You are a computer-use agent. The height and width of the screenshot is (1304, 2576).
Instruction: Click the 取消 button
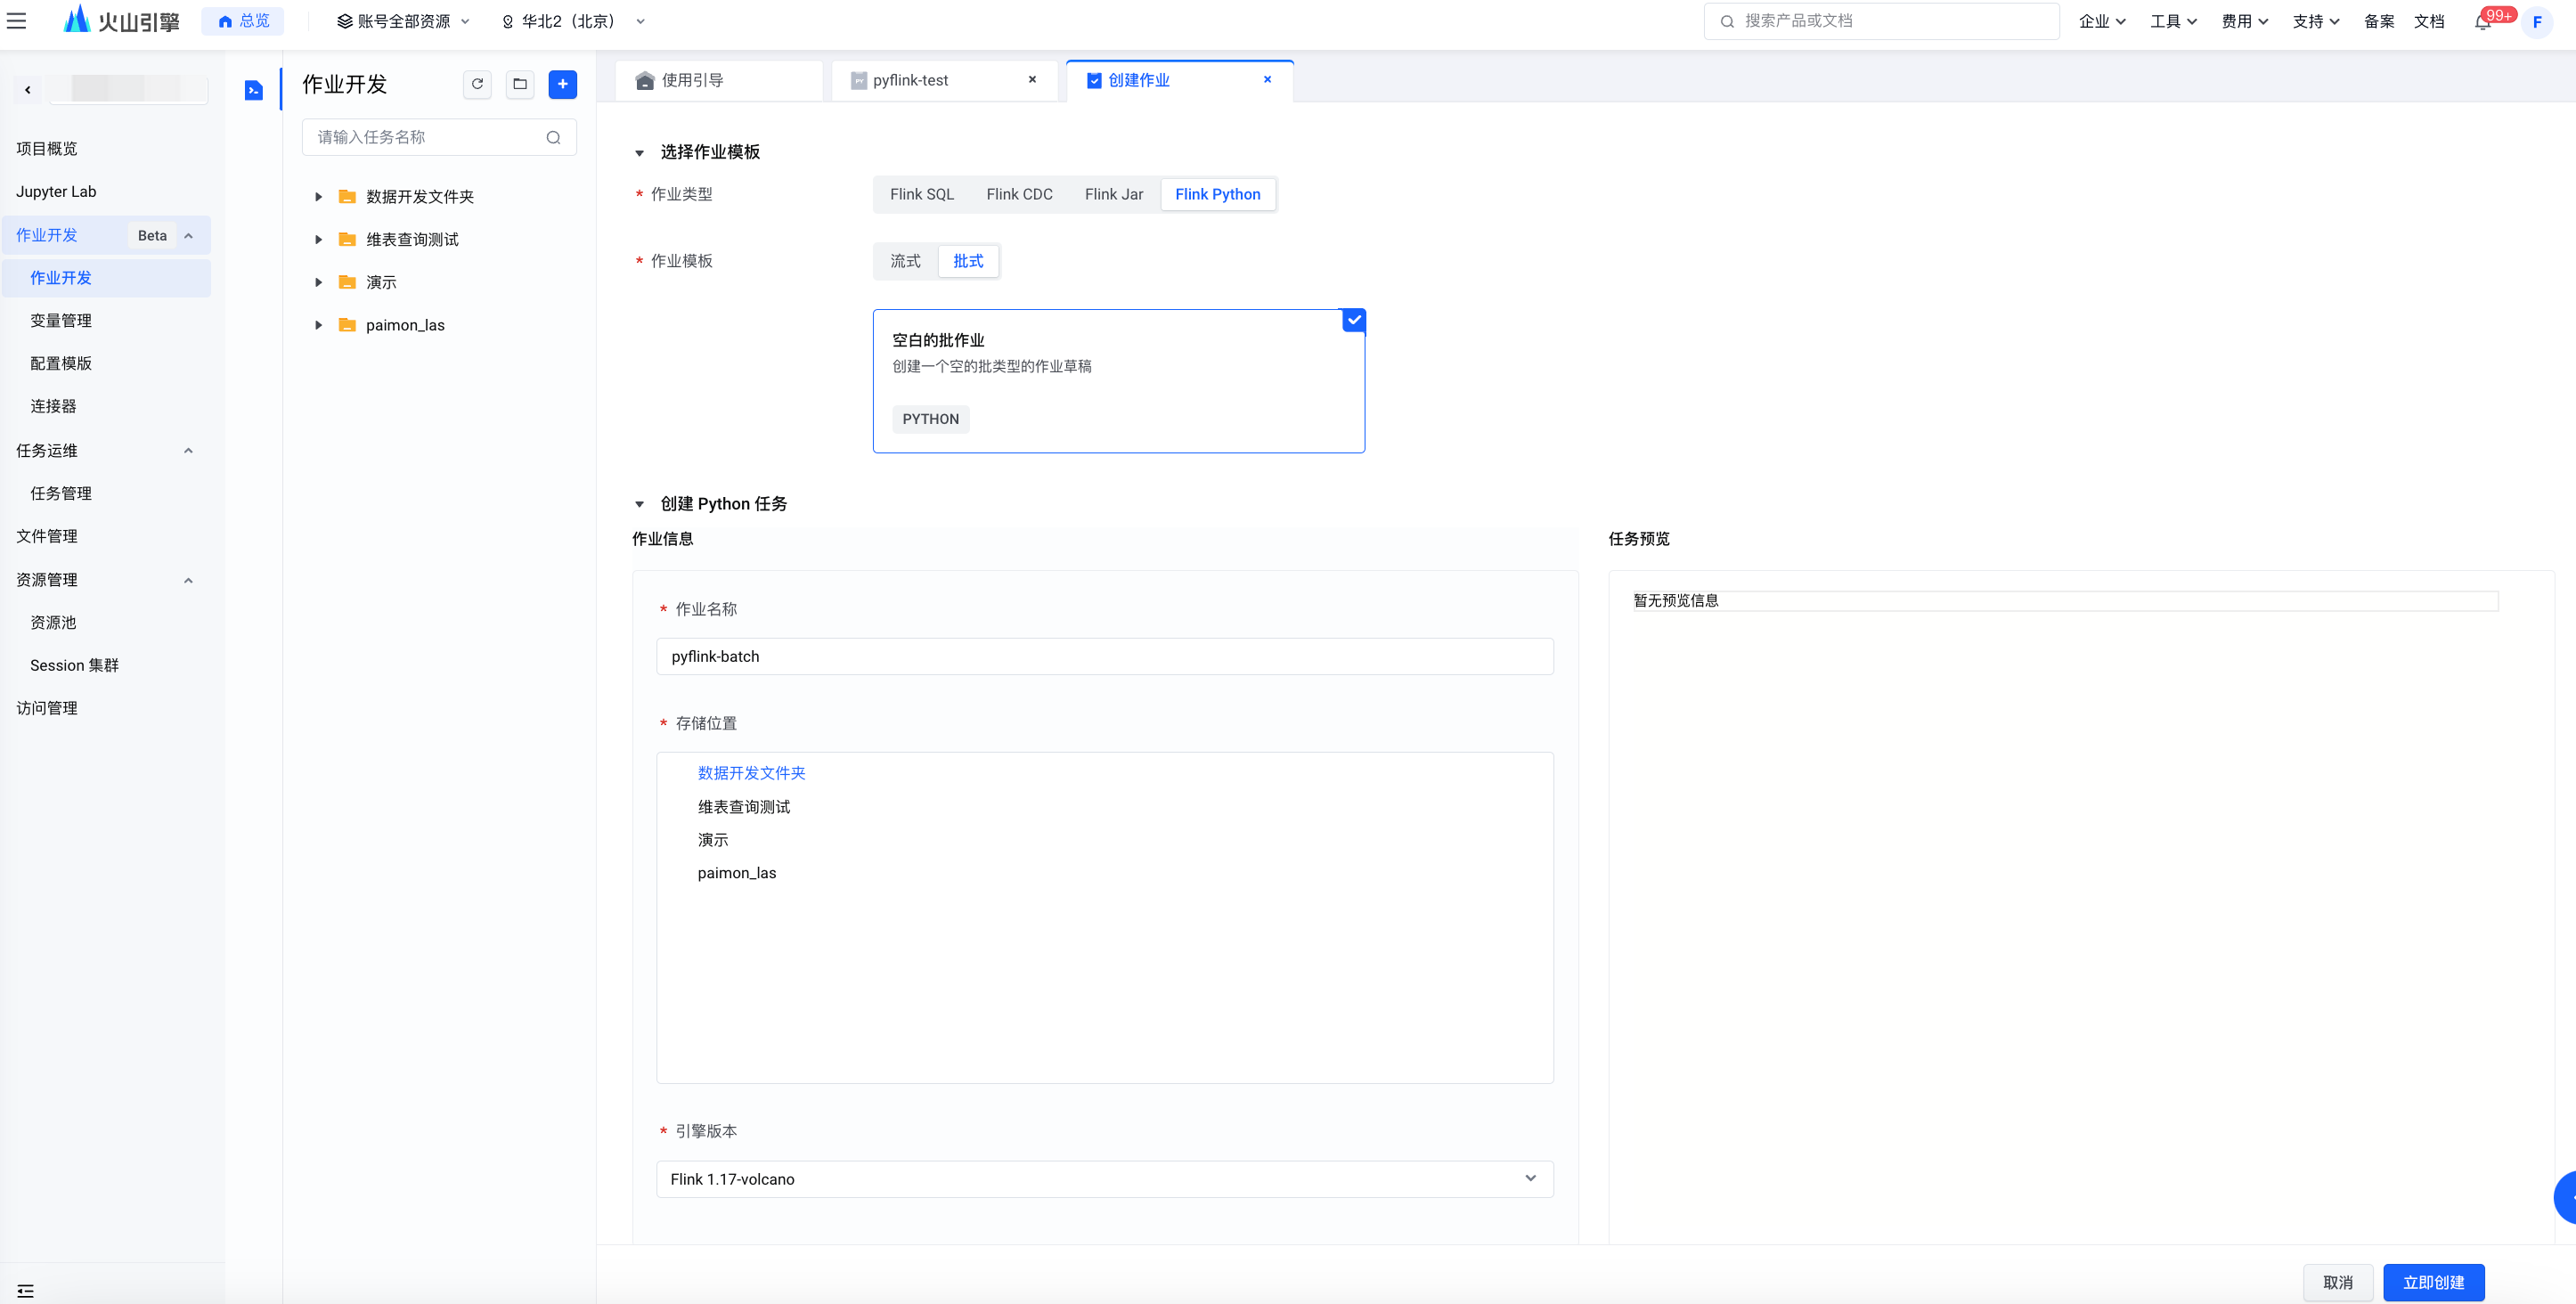pos(2337,1282)
